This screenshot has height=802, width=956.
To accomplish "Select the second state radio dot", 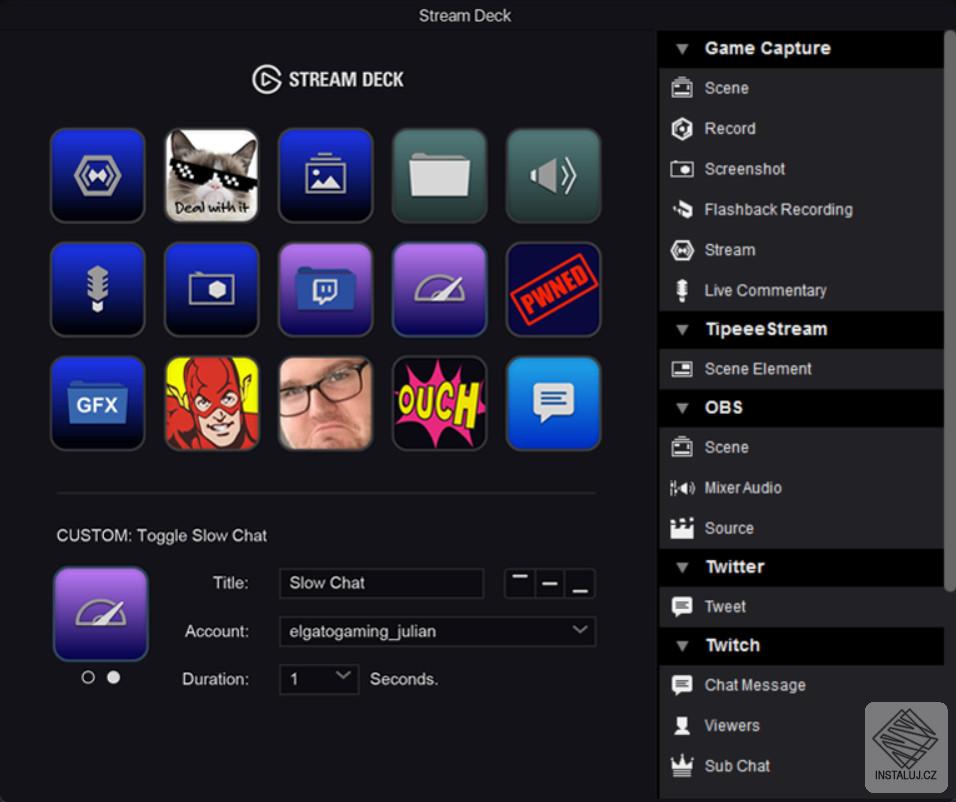I will pyautogui.click(x=113, y=677).
